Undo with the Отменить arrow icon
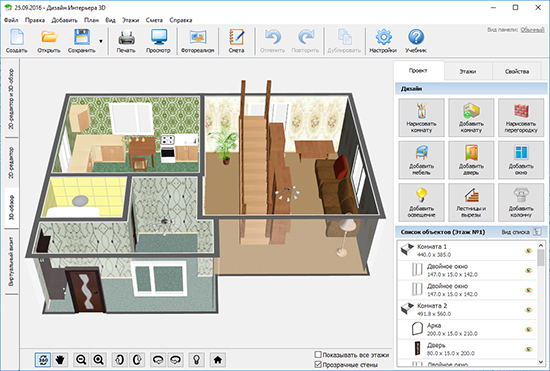This screenshot has height=371, width=550. 273,41
